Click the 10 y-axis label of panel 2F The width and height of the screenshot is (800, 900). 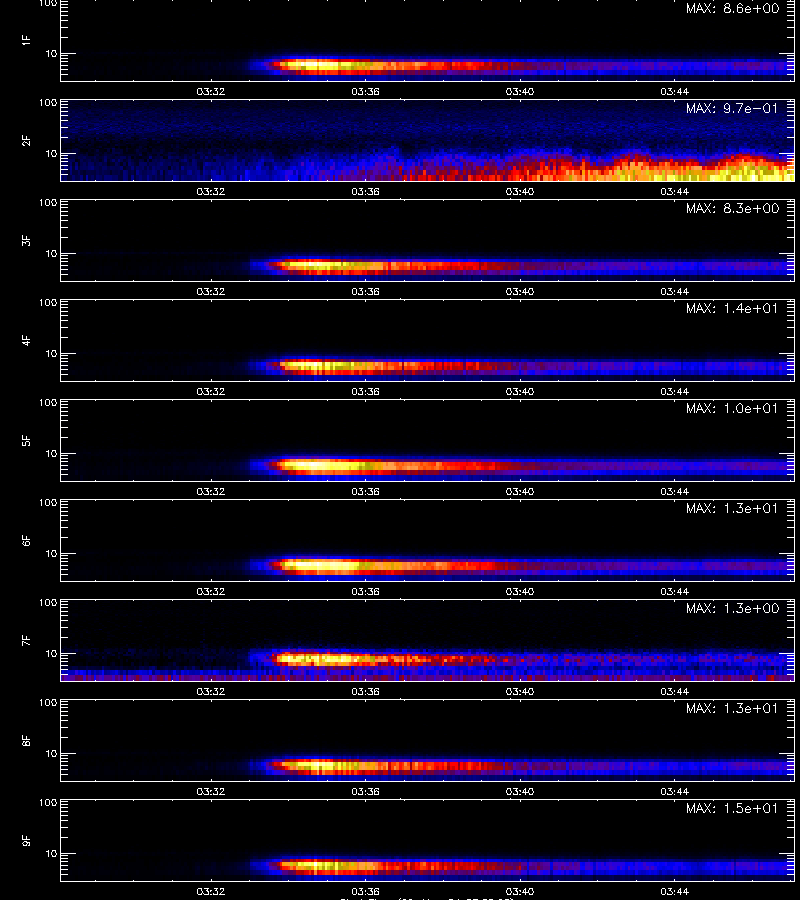point(51,153)
